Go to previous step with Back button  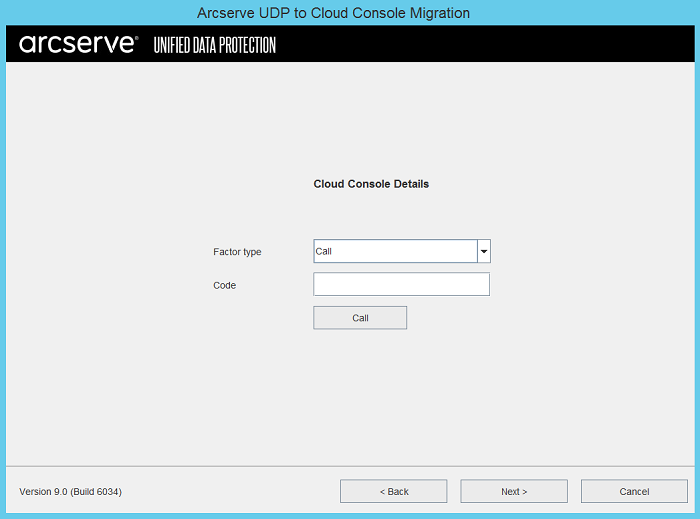[393, 491]
